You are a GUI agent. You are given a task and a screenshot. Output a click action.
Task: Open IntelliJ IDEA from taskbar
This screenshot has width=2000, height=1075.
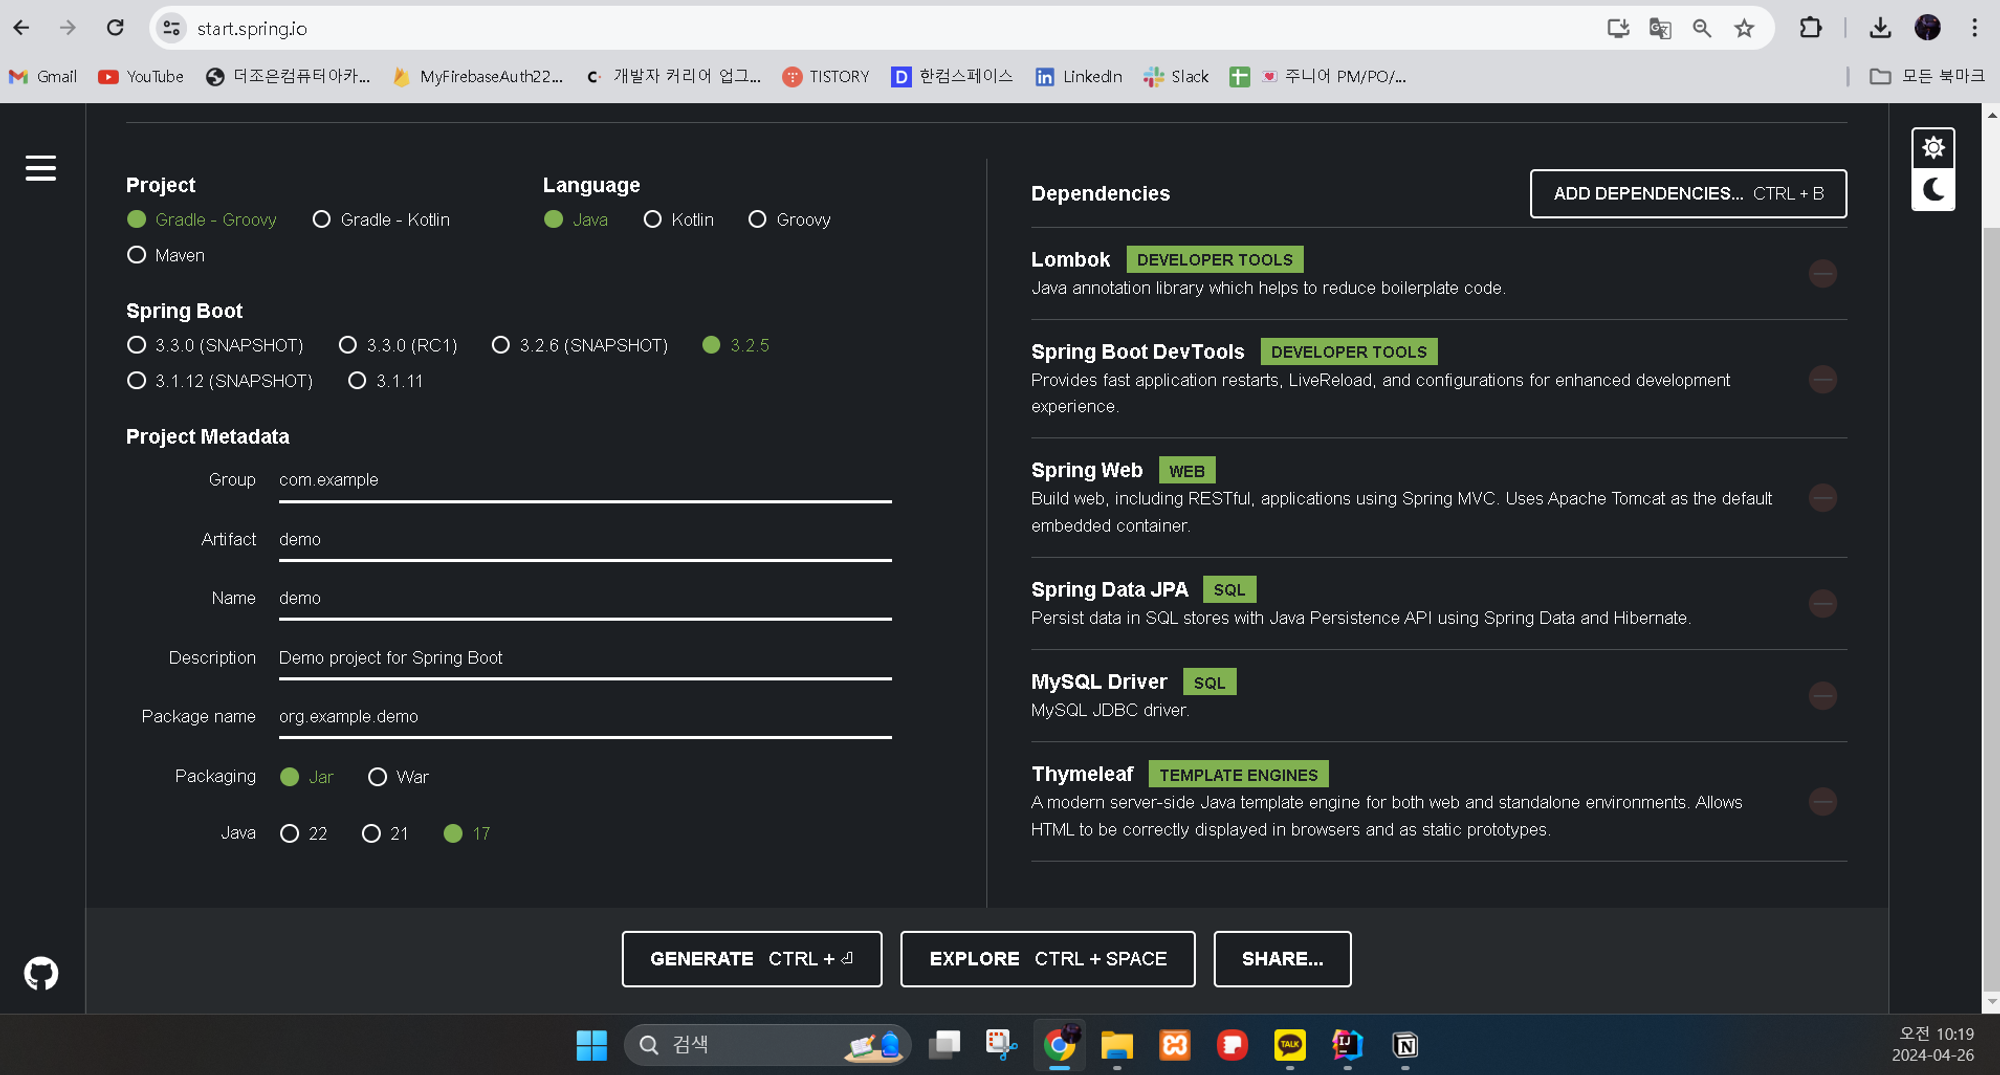1347,1045
